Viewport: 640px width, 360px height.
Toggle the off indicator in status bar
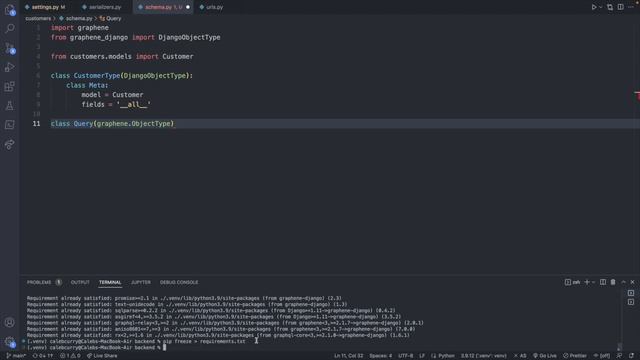pyautogui.click(x=602, y=356)
